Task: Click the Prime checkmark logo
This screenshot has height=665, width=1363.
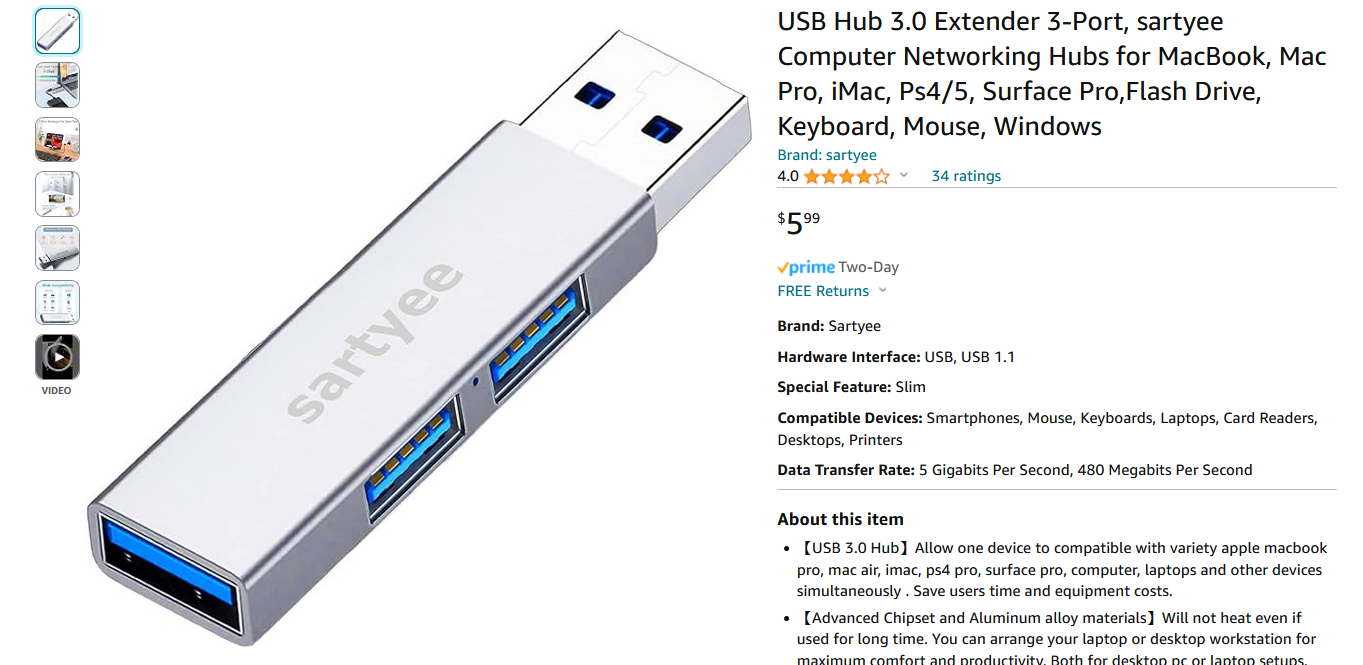Action: pyautogui.click(x=806, y=267)
